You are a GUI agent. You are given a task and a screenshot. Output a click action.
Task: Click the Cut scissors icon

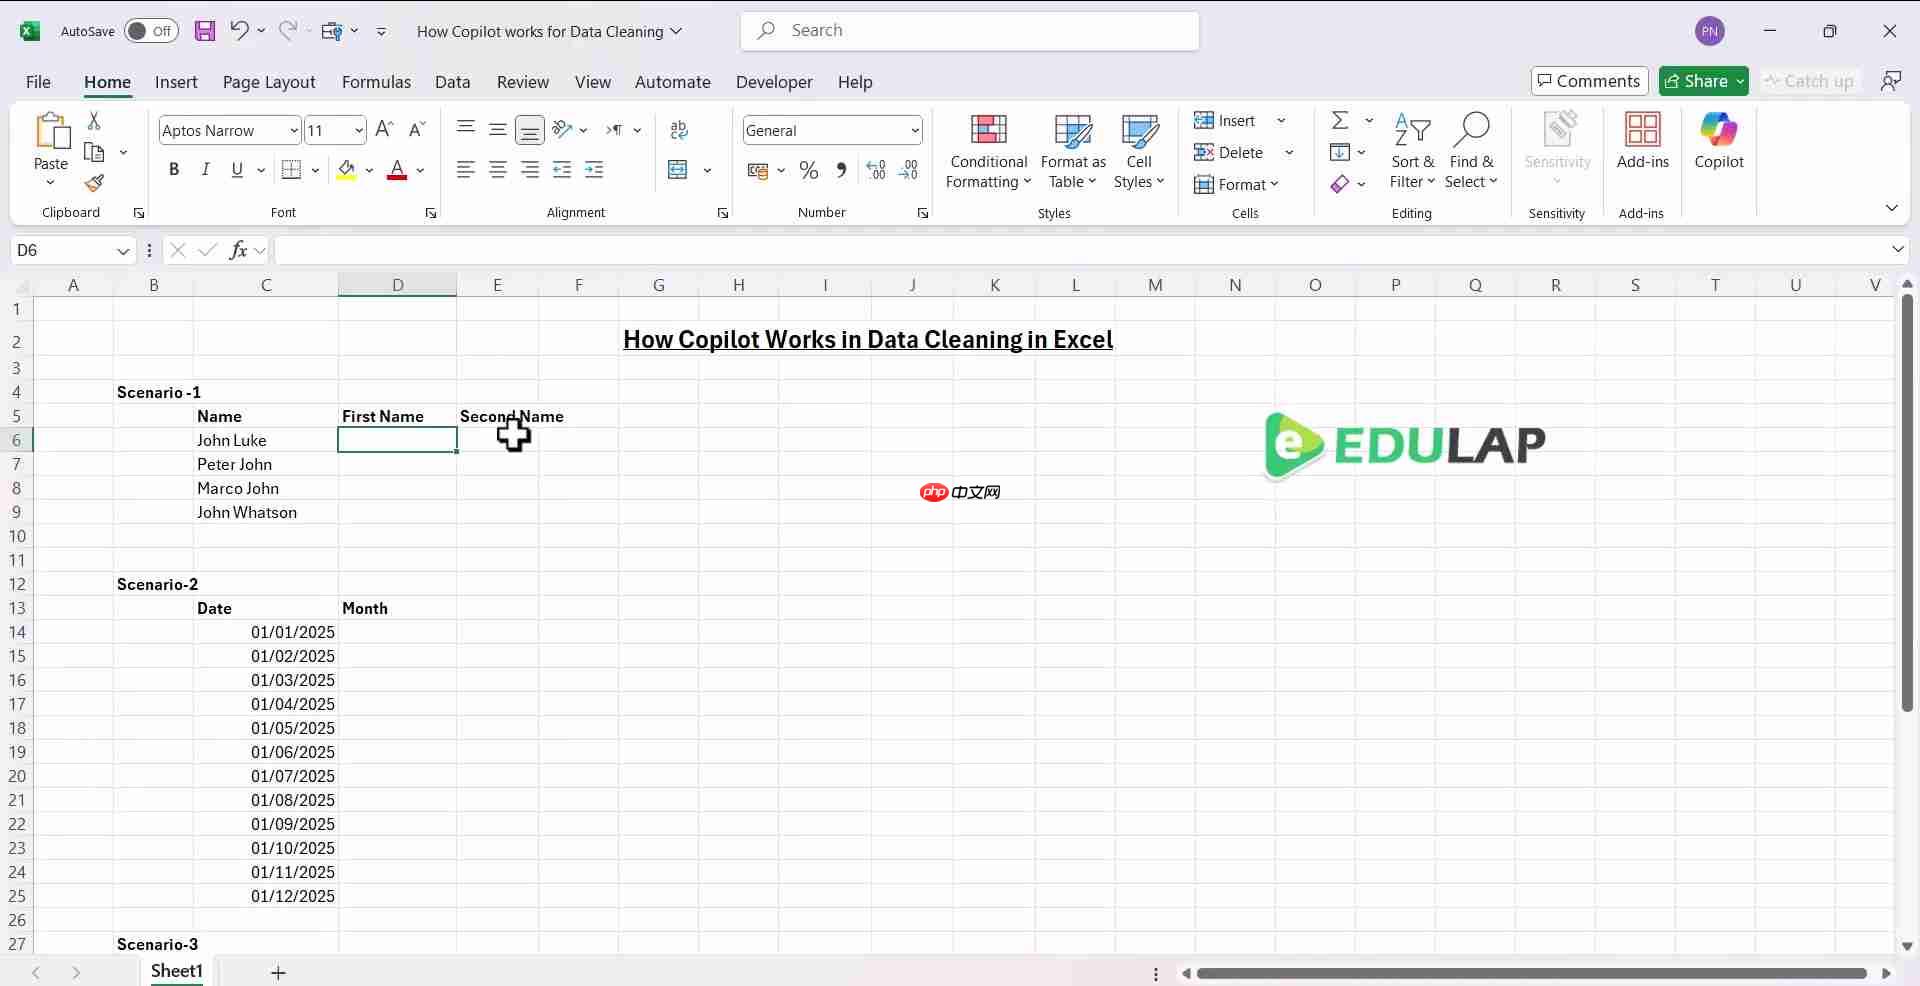(x=94, y=120)
